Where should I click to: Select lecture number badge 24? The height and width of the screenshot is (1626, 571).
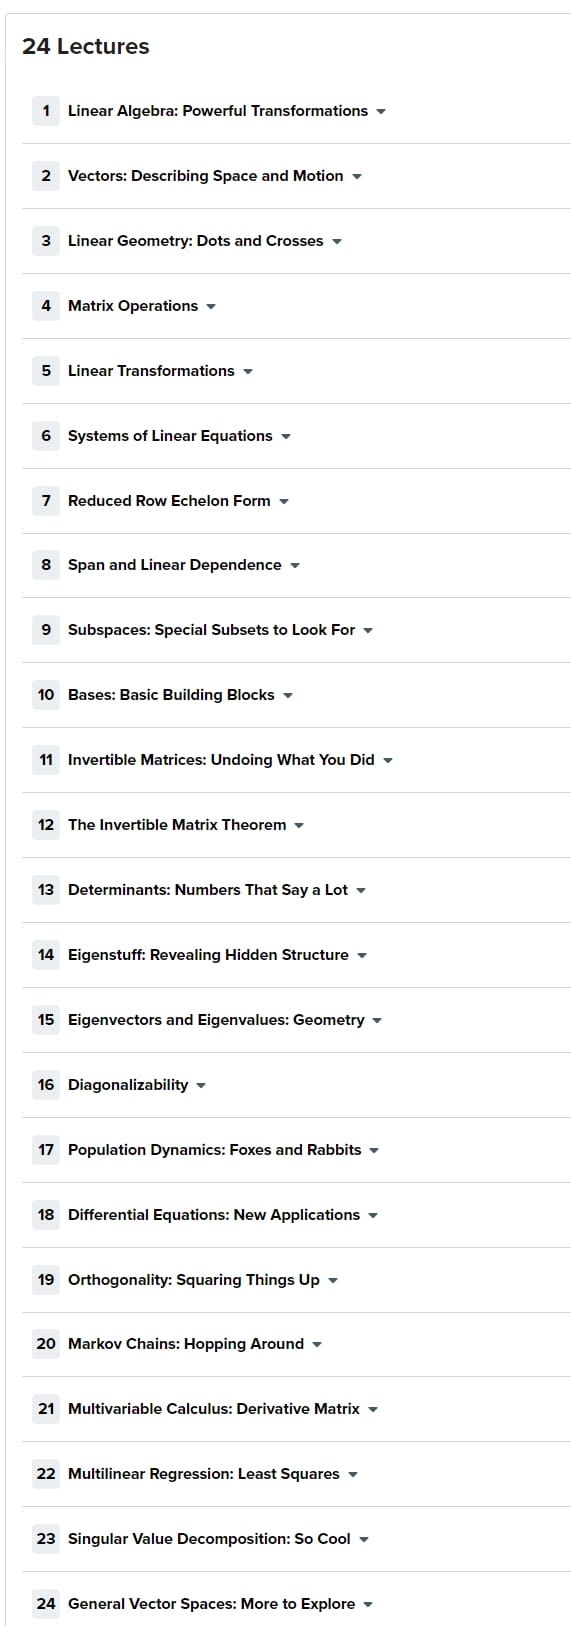pyautogui.click(x=46, y=1604)
